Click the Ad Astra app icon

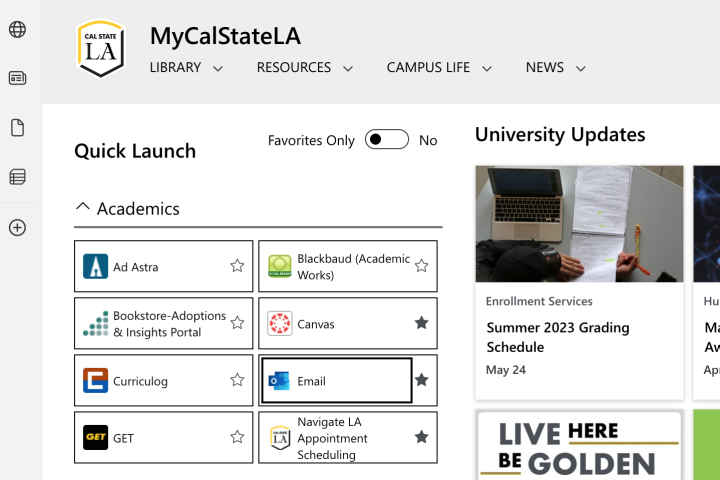96,266
